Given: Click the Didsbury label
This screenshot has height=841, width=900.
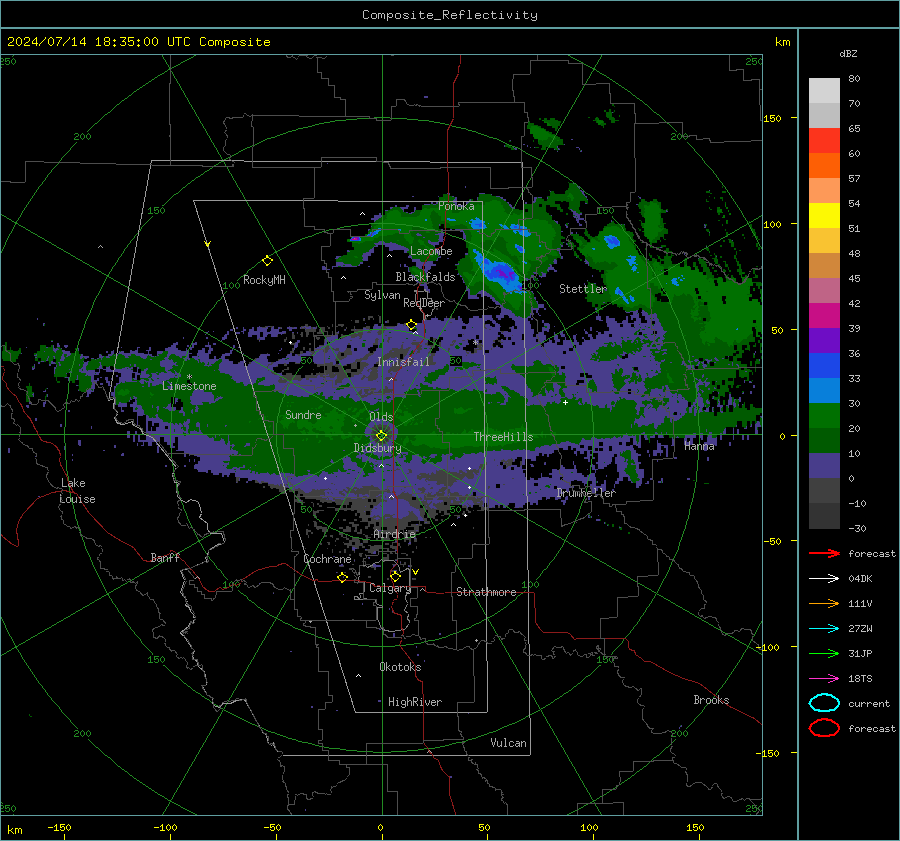Looking at the screenshot, I should click(377, 448).
